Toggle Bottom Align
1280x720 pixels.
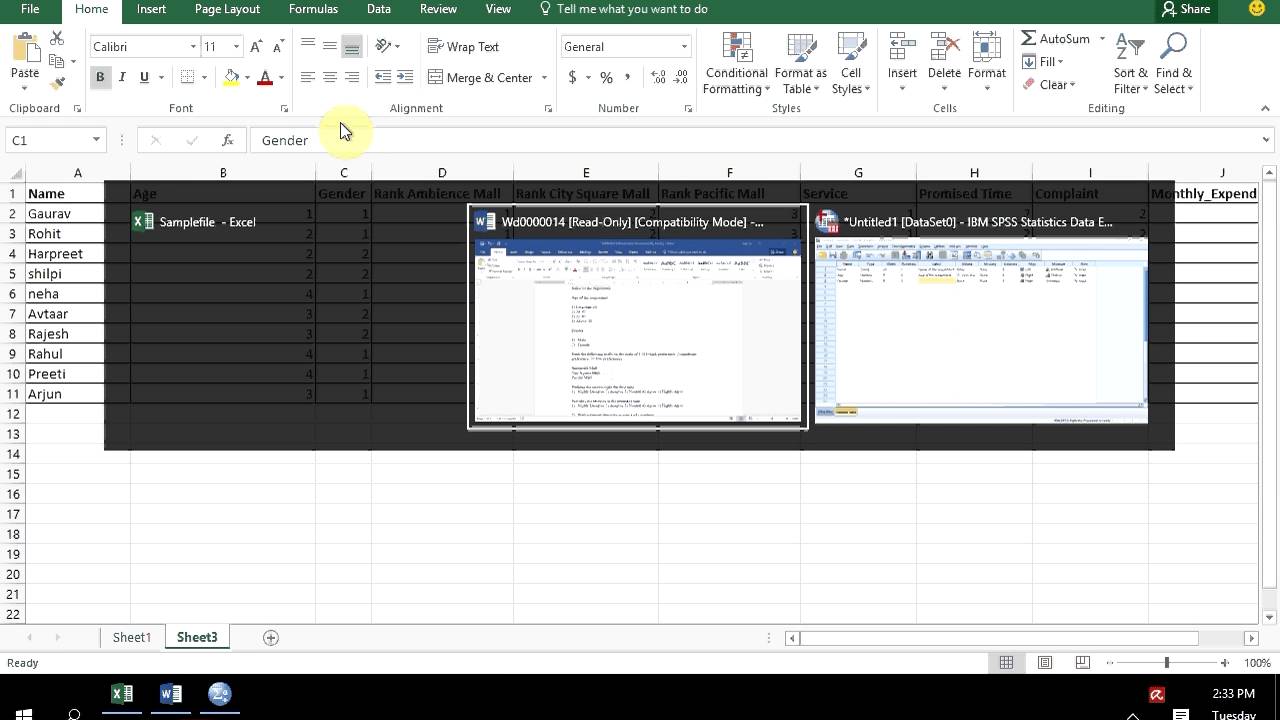point(352,46)
